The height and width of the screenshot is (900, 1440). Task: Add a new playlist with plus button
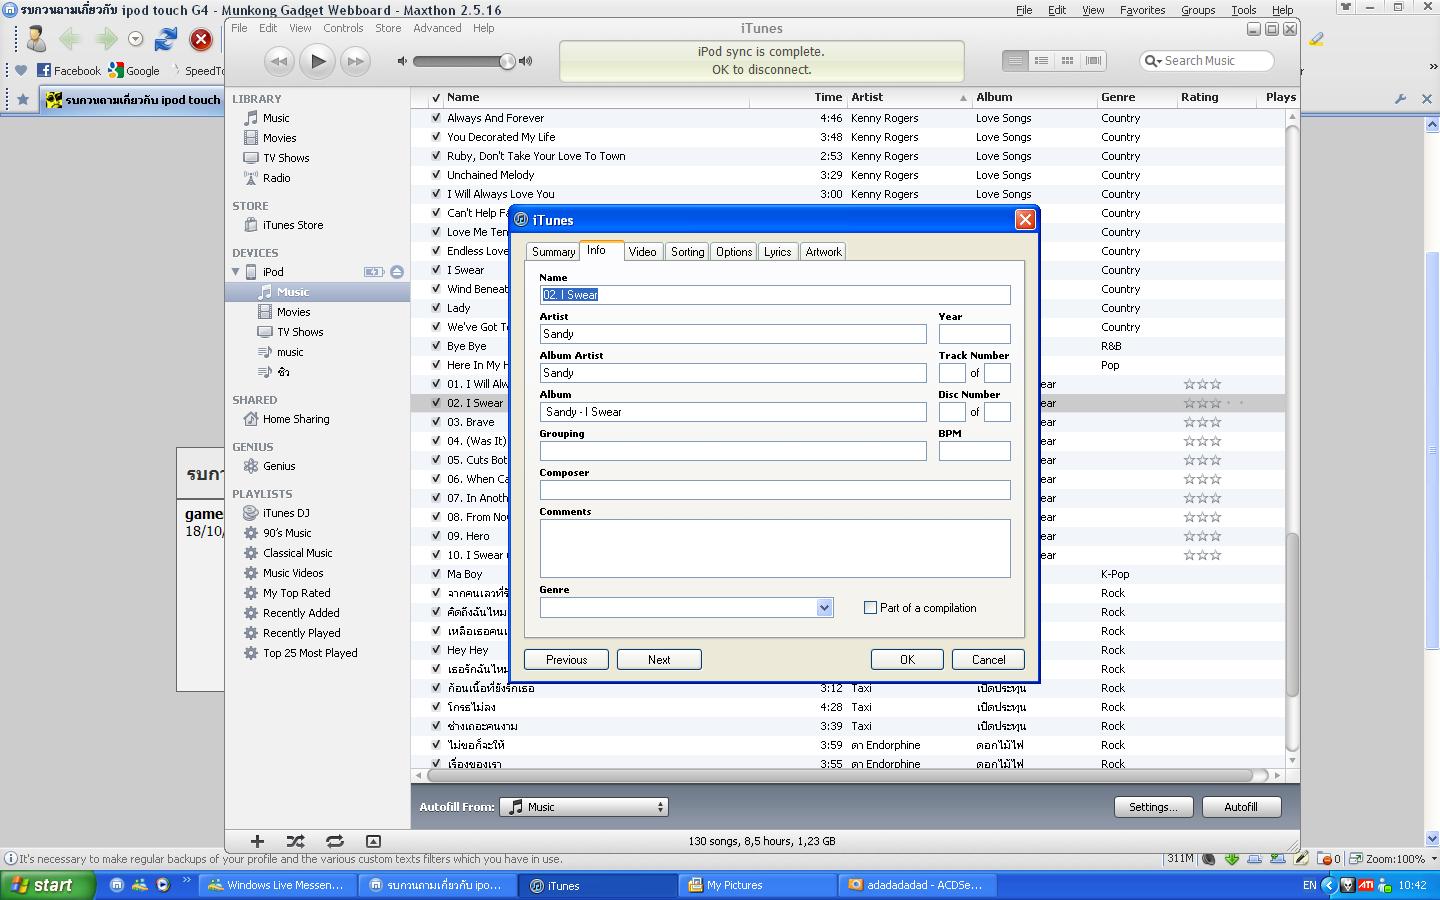[x=257, y=841]
